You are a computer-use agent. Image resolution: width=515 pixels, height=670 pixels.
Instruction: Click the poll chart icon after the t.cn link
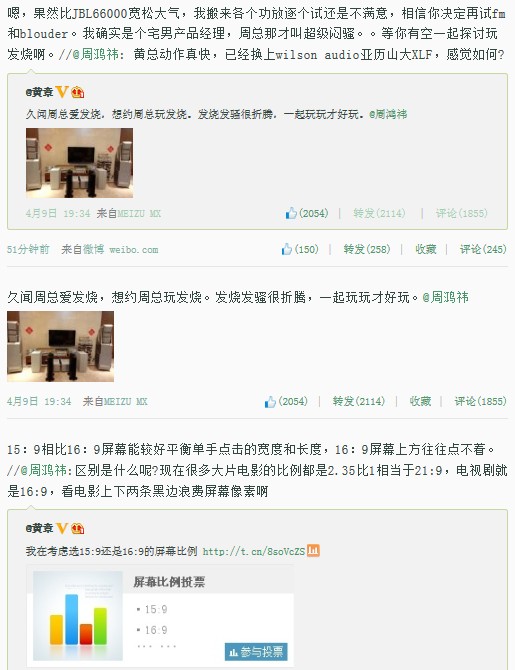click(x=313, y=550)
